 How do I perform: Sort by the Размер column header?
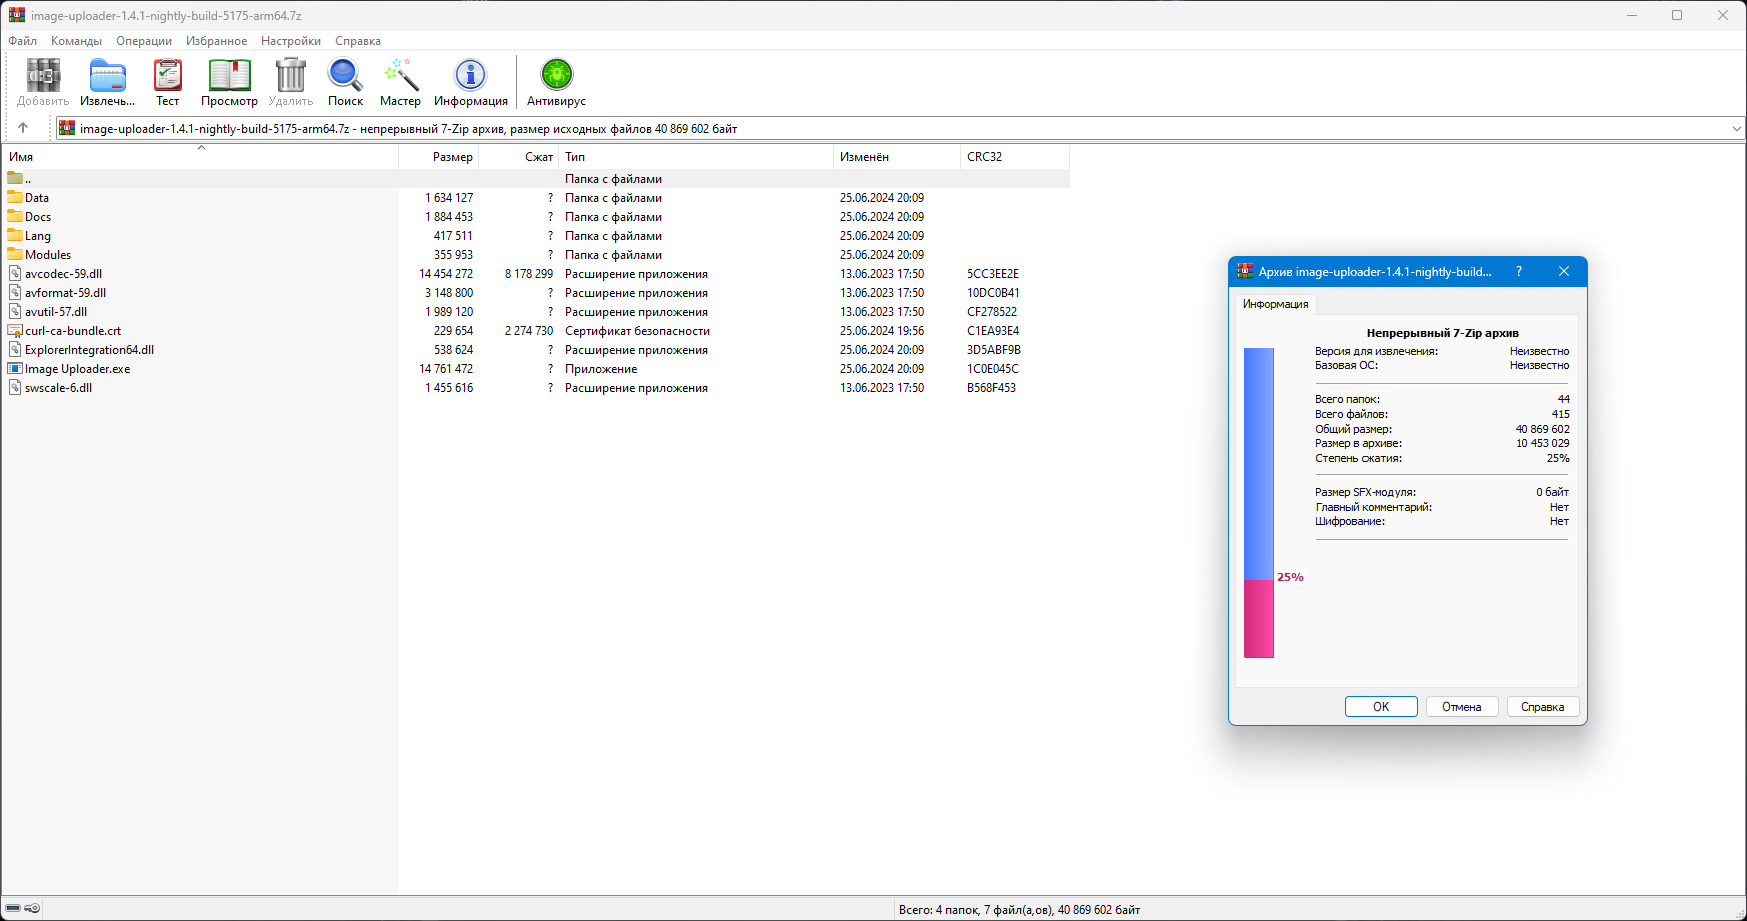(438, 156)
